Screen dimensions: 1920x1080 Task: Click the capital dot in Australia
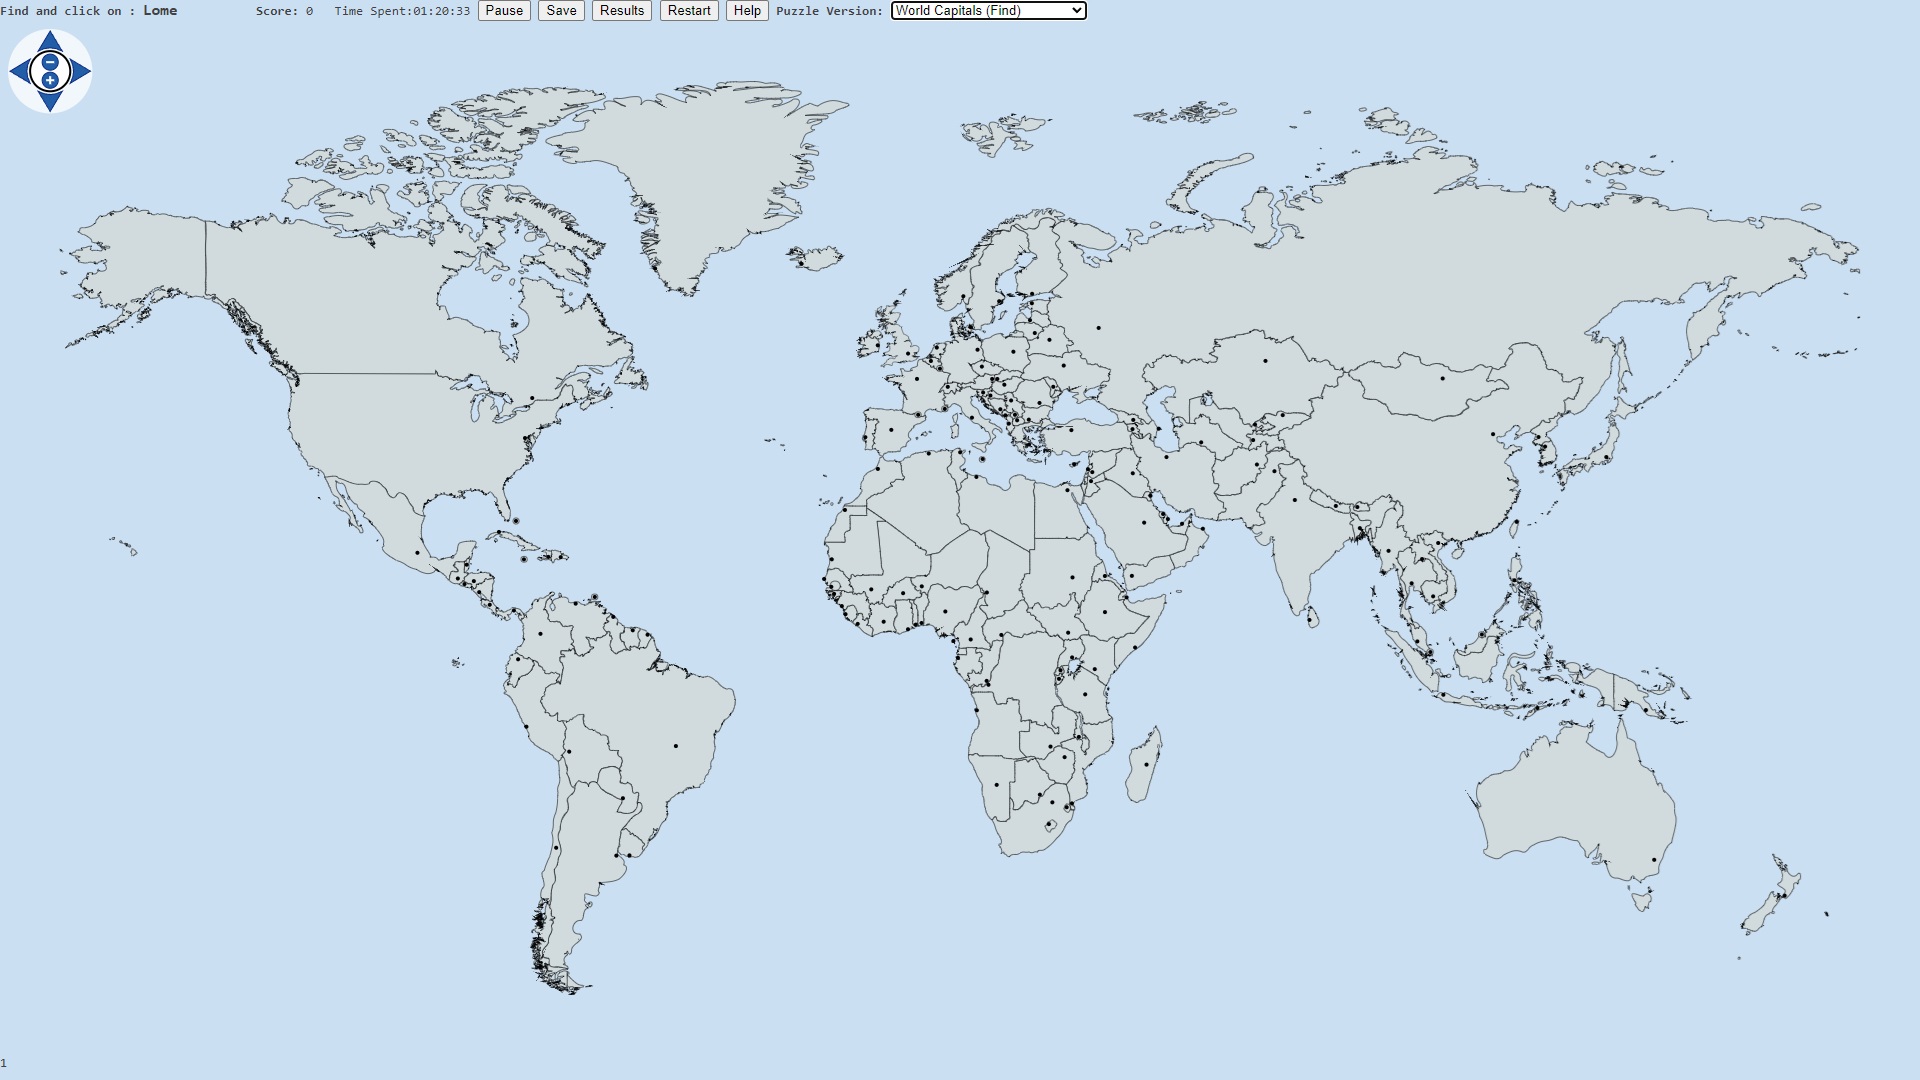coord(1654,860)
